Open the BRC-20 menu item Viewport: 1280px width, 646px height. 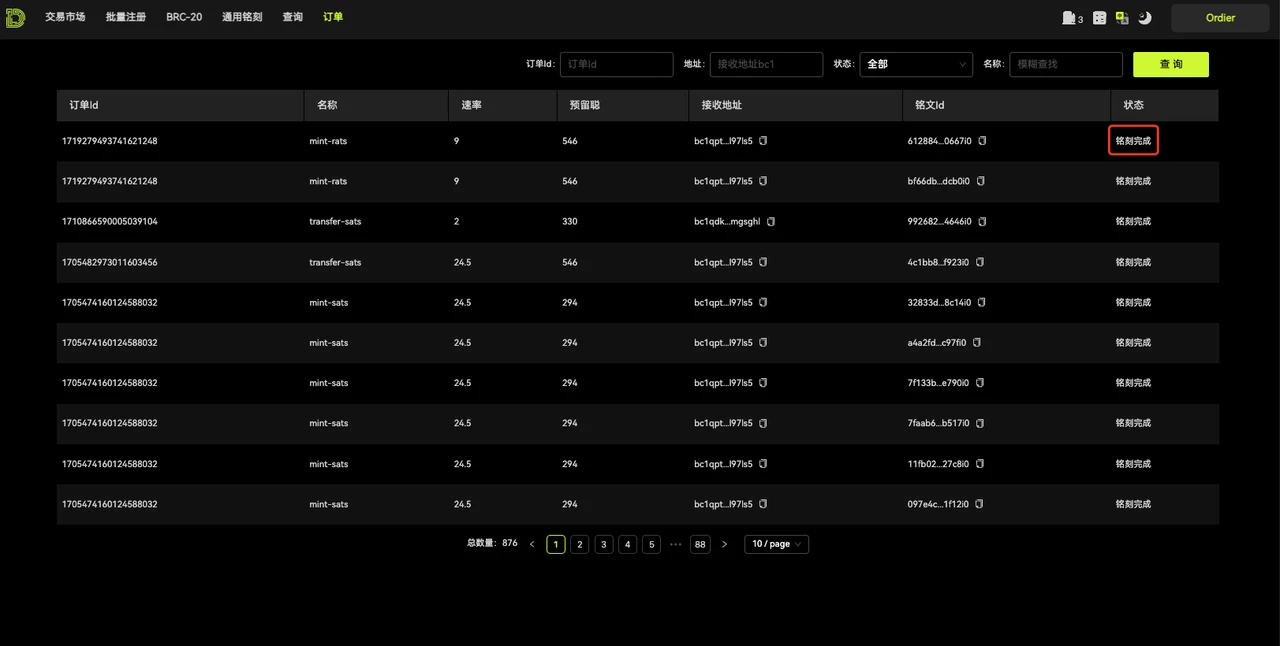(x=184, y=17)
